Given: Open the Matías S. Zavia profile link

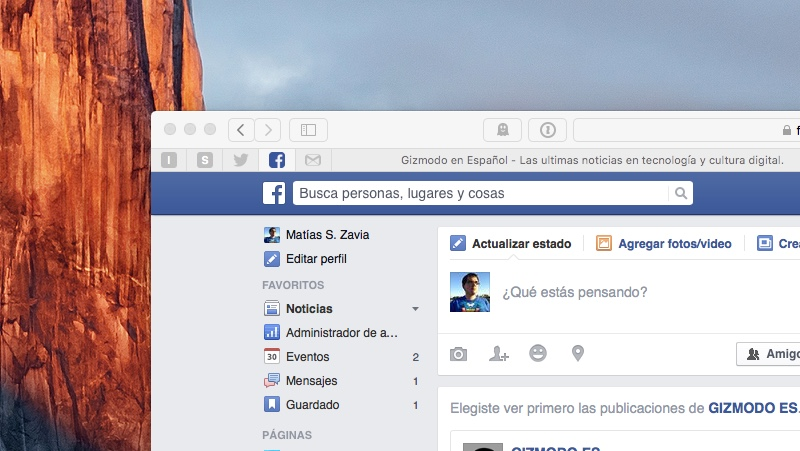Looking at the screenshot, I should 327,235.
